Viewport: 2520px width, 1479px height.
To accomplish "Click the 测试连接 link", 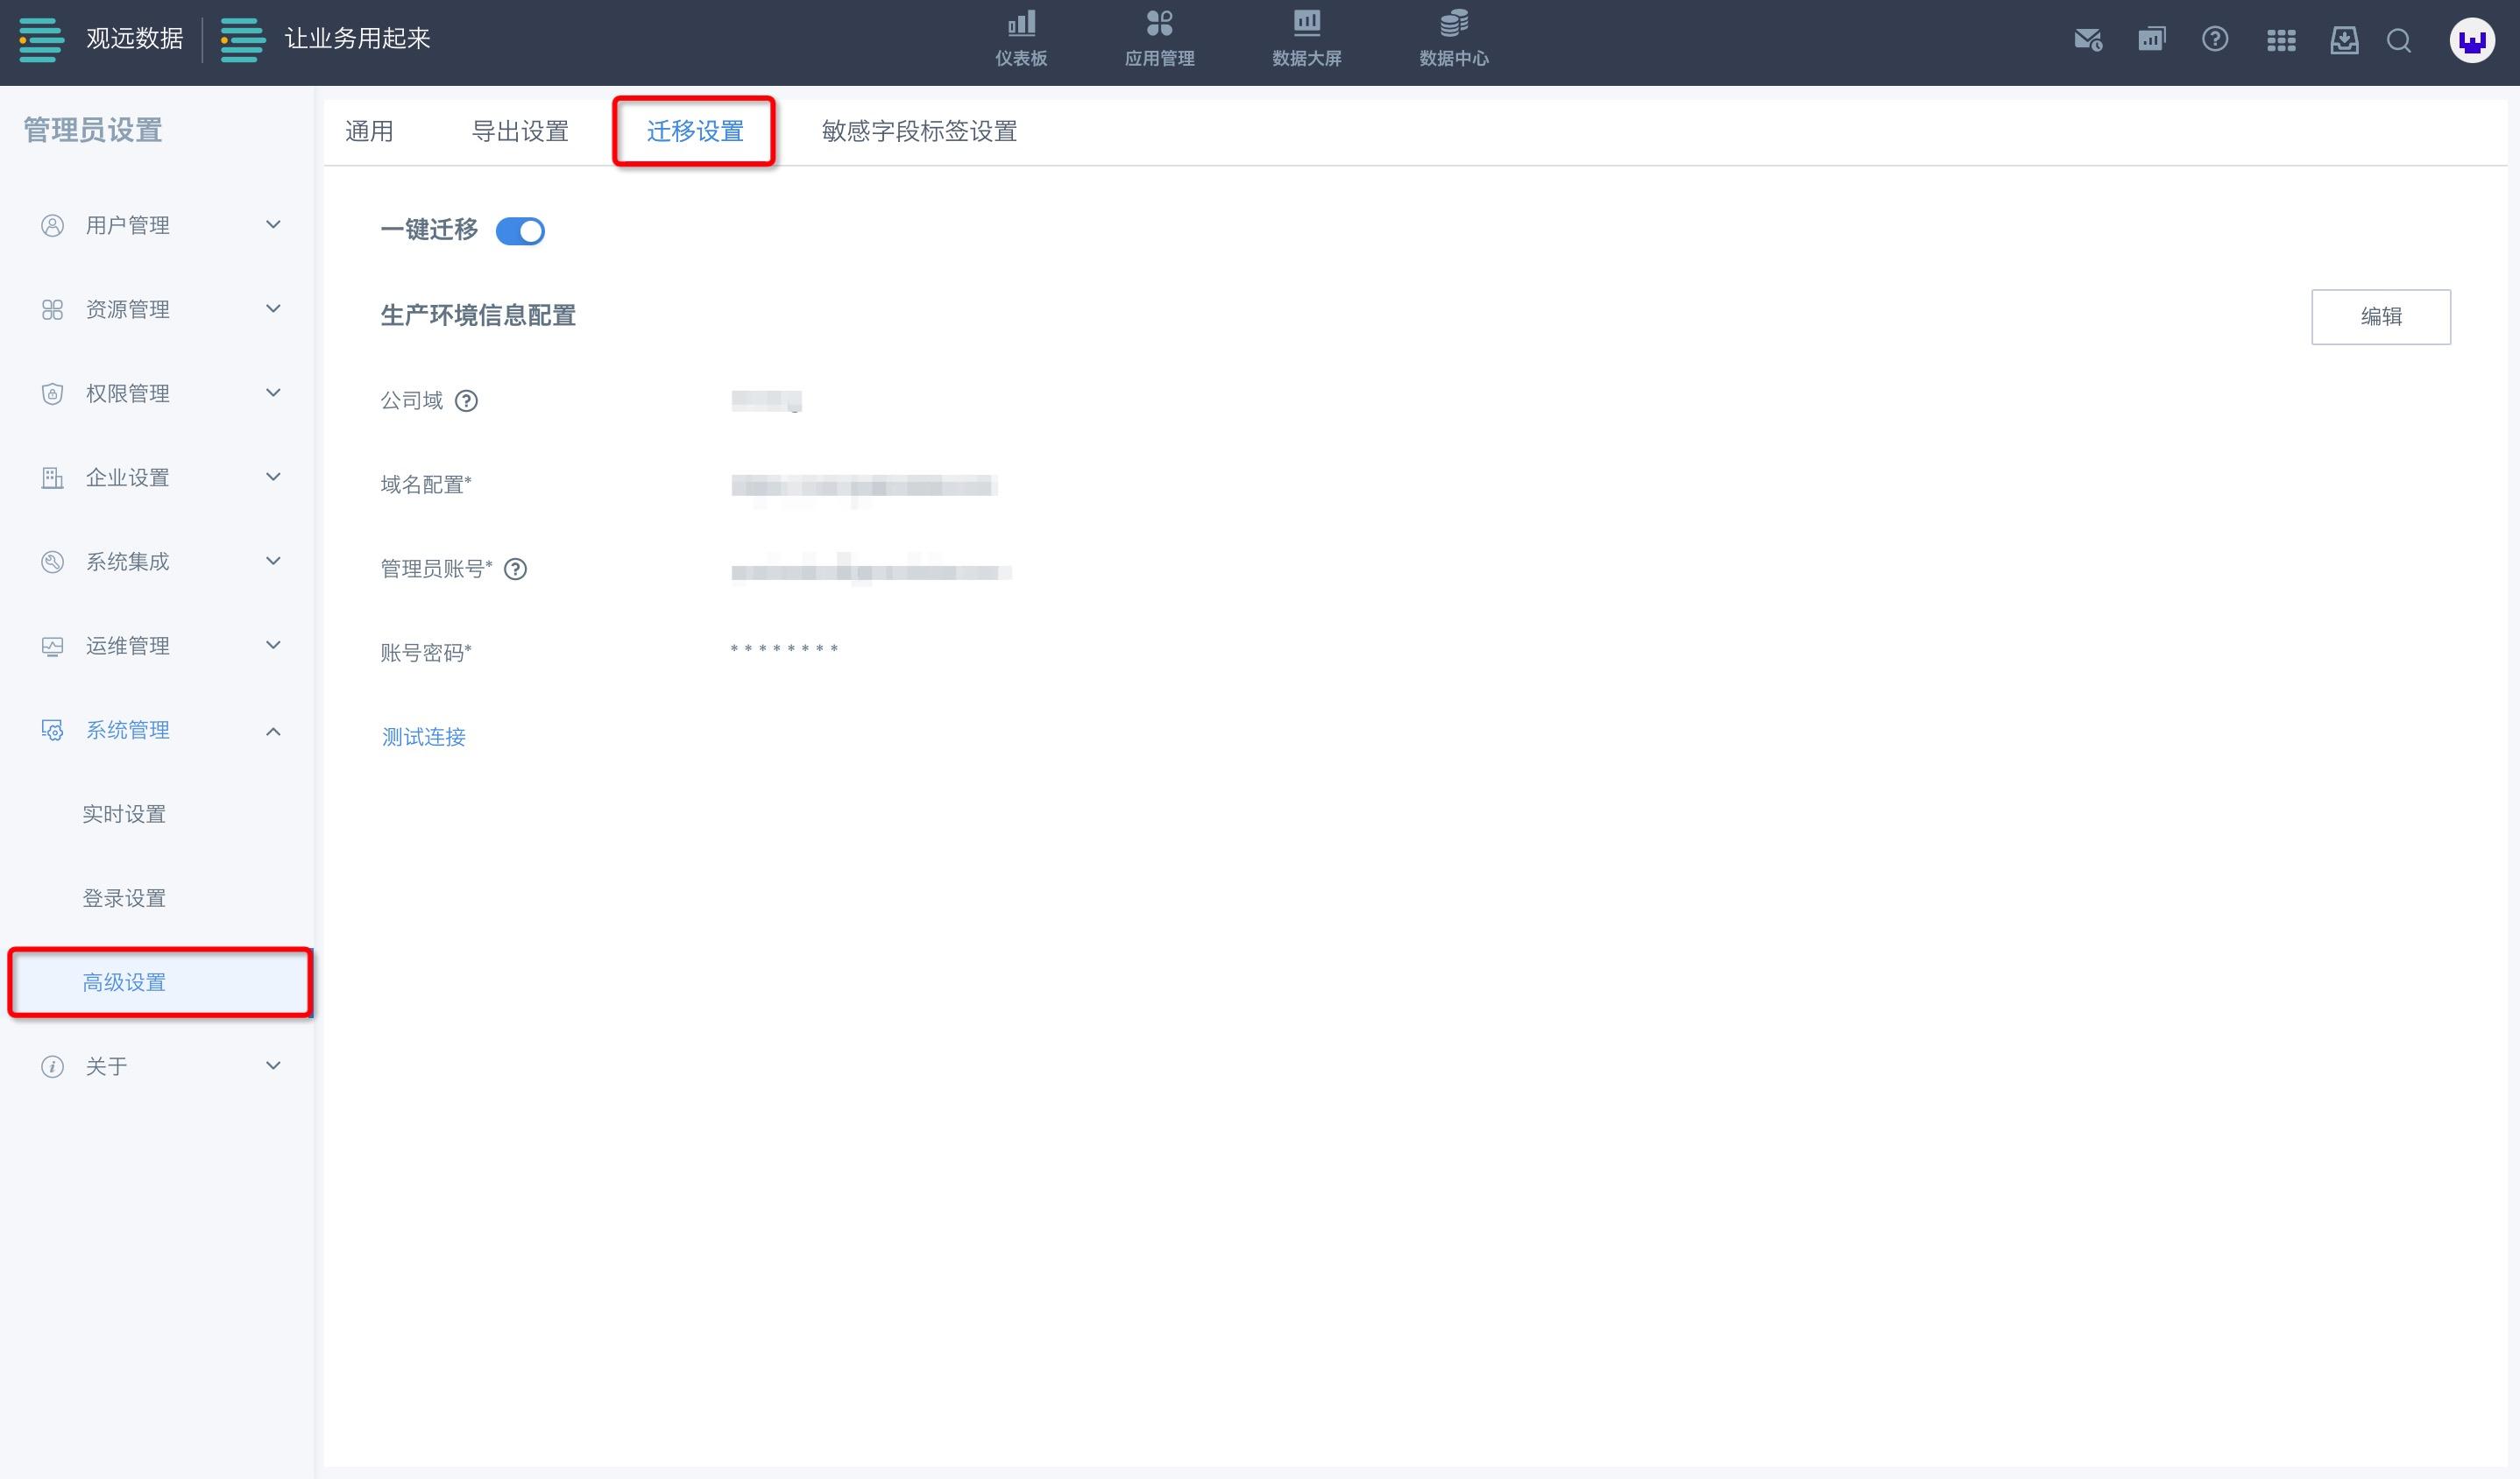I will tap(423, 737).
